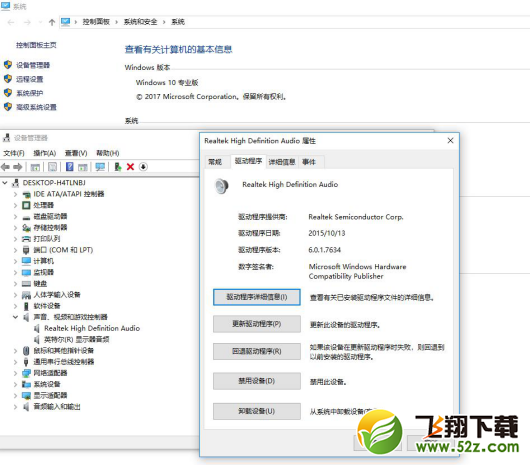531x466 pixels.
Task: Switch to the 详细信息 tab in properties dialog
Action: [282, 162]
